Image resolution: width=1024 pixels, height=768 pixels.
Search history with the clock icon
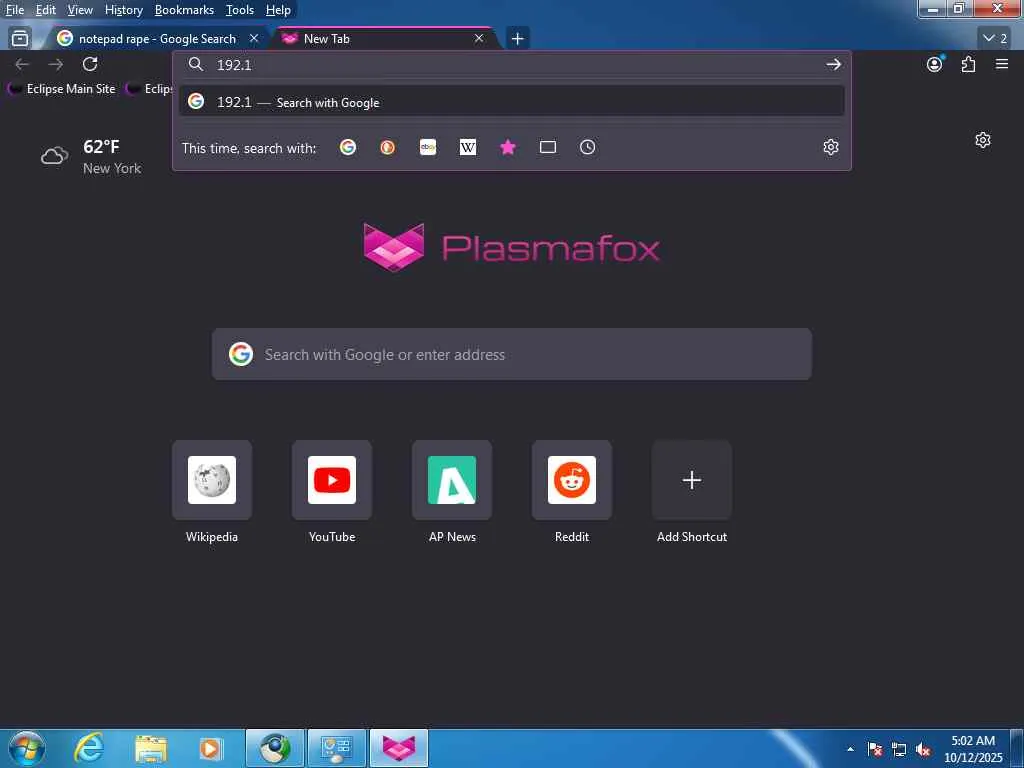[x=588, y=148]
